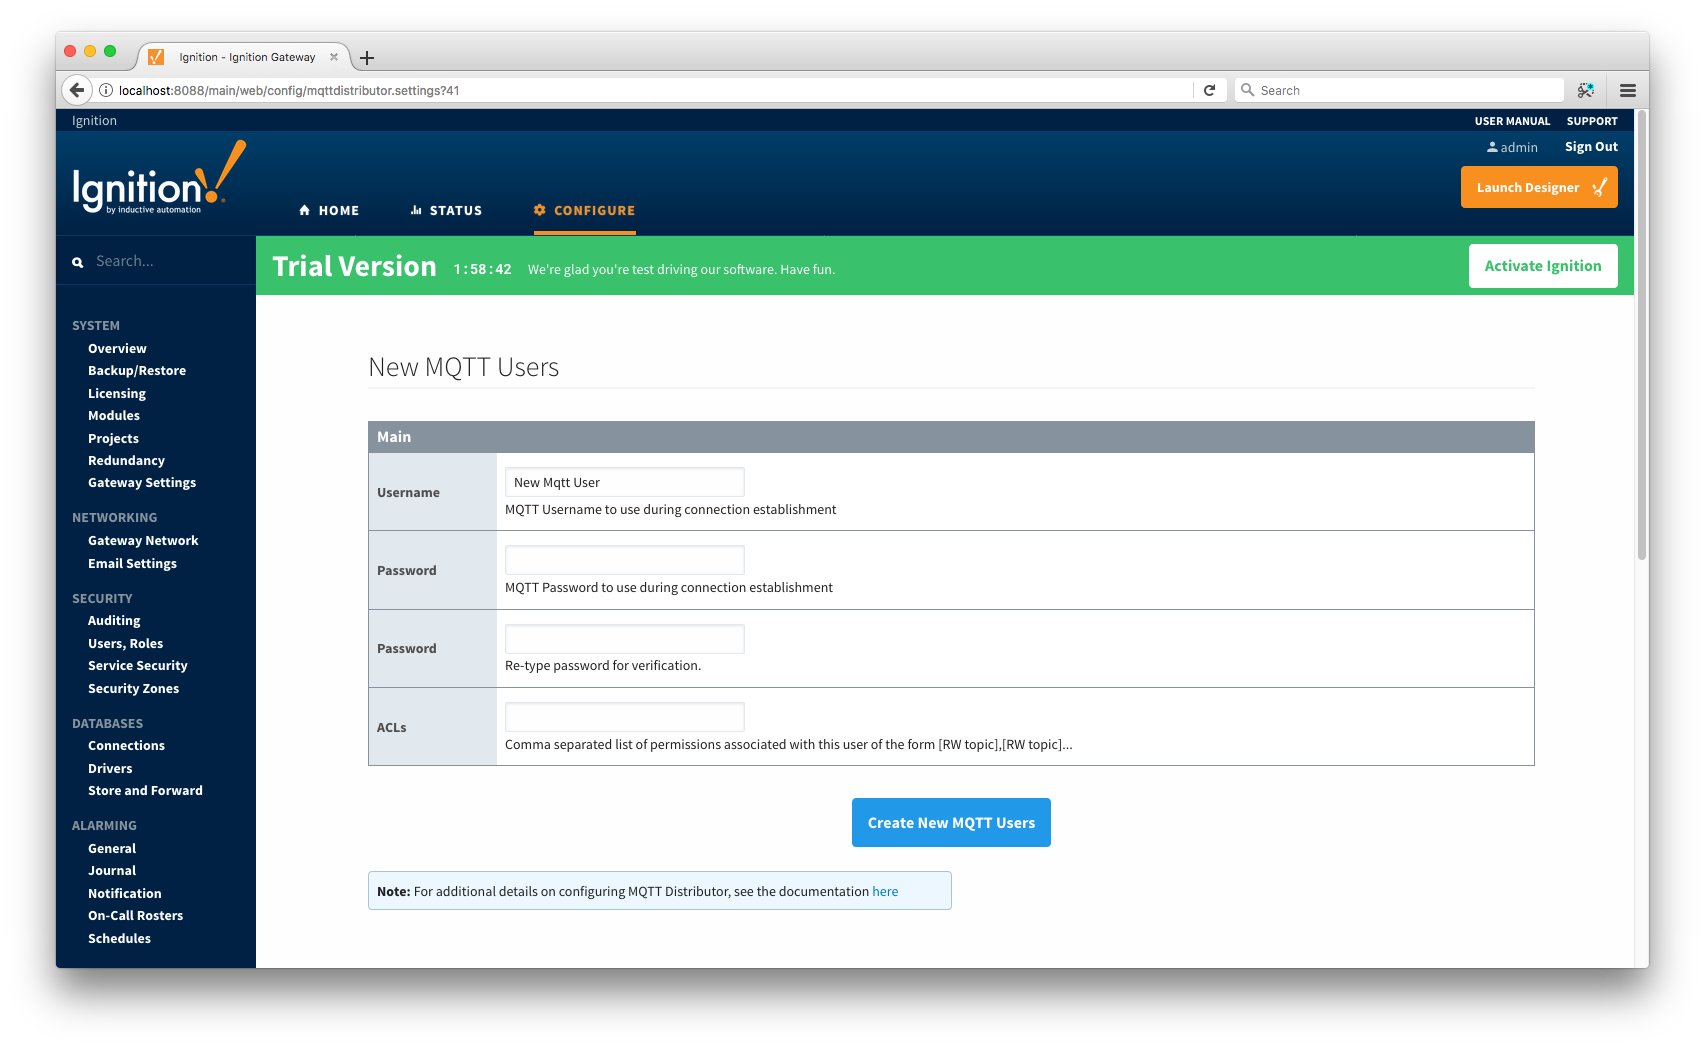
Task: Select the CONFIGURE tab
Action: (585, 210)
